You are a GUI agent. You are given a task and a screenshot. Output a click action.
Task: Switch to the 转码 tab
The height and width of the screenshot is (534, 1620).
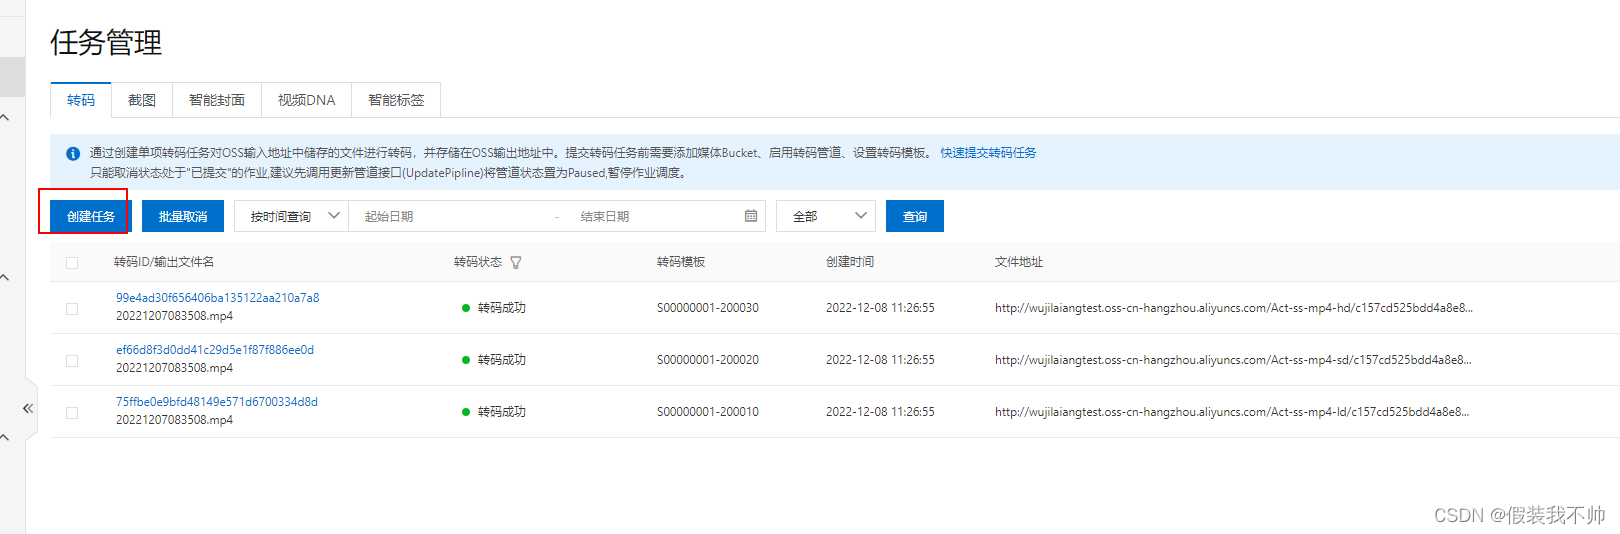pyautogui.click(x=81, y=100)
